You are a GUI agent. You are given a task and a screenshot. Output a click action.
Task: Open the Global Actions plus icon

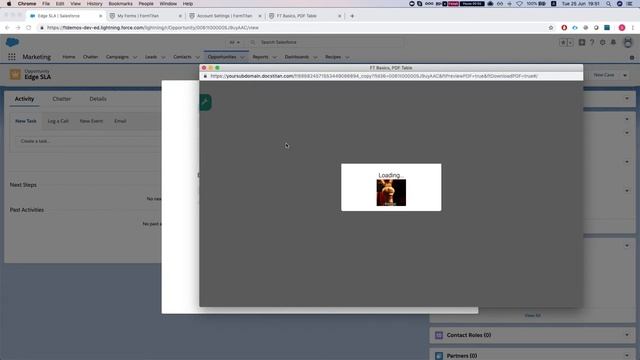pyautogui.click(x=582, y=42)
